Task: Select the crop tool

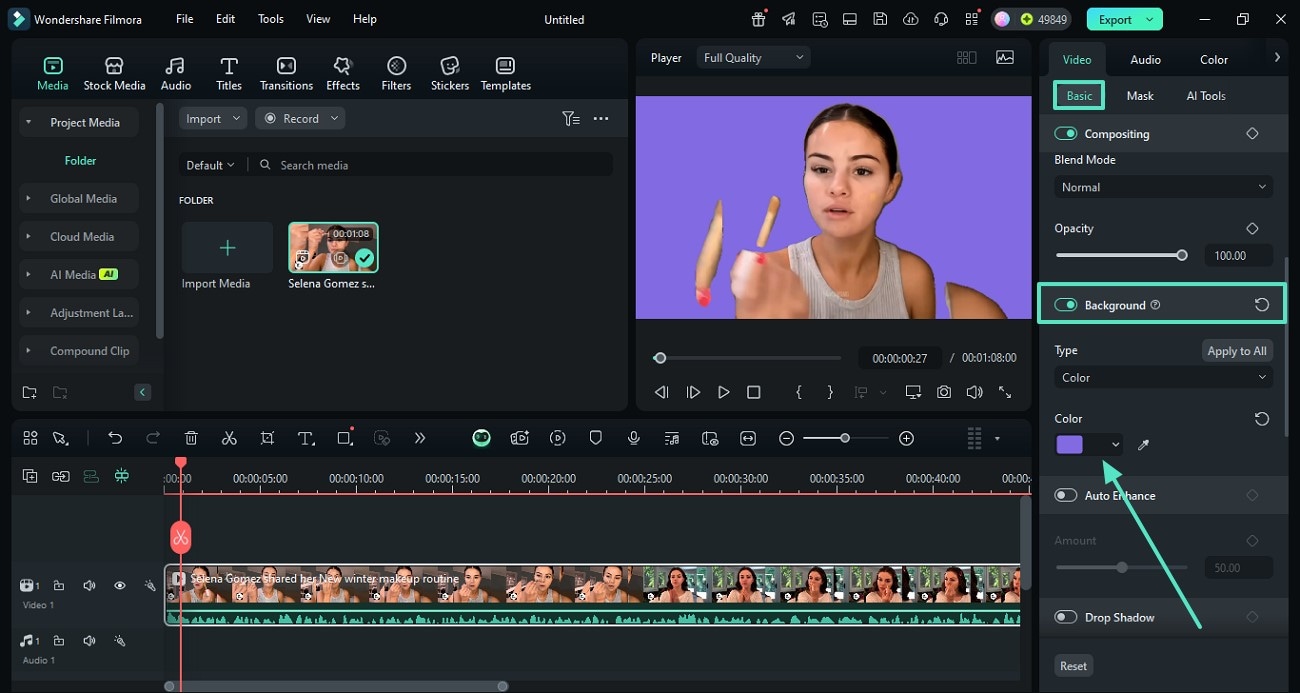Action: tap(267, 438)
